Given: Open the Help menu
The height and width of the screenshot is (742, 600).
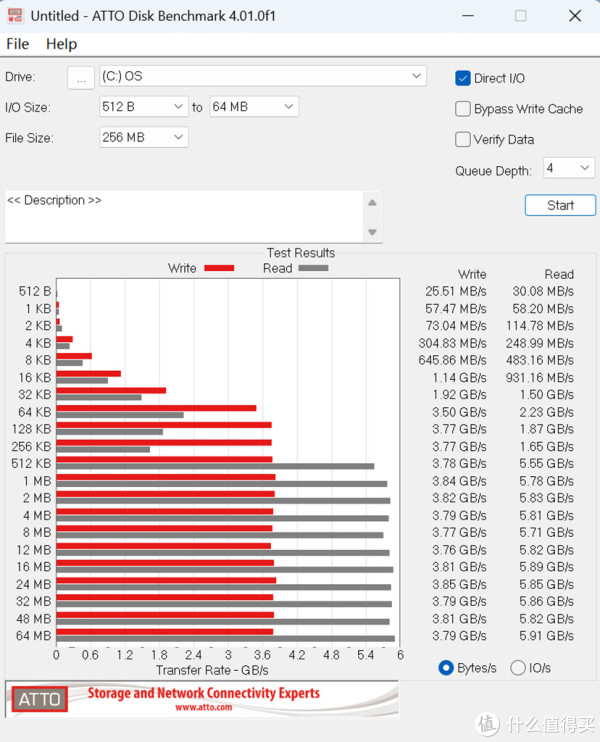Looking at the screenshot, I should click(61, 44).
